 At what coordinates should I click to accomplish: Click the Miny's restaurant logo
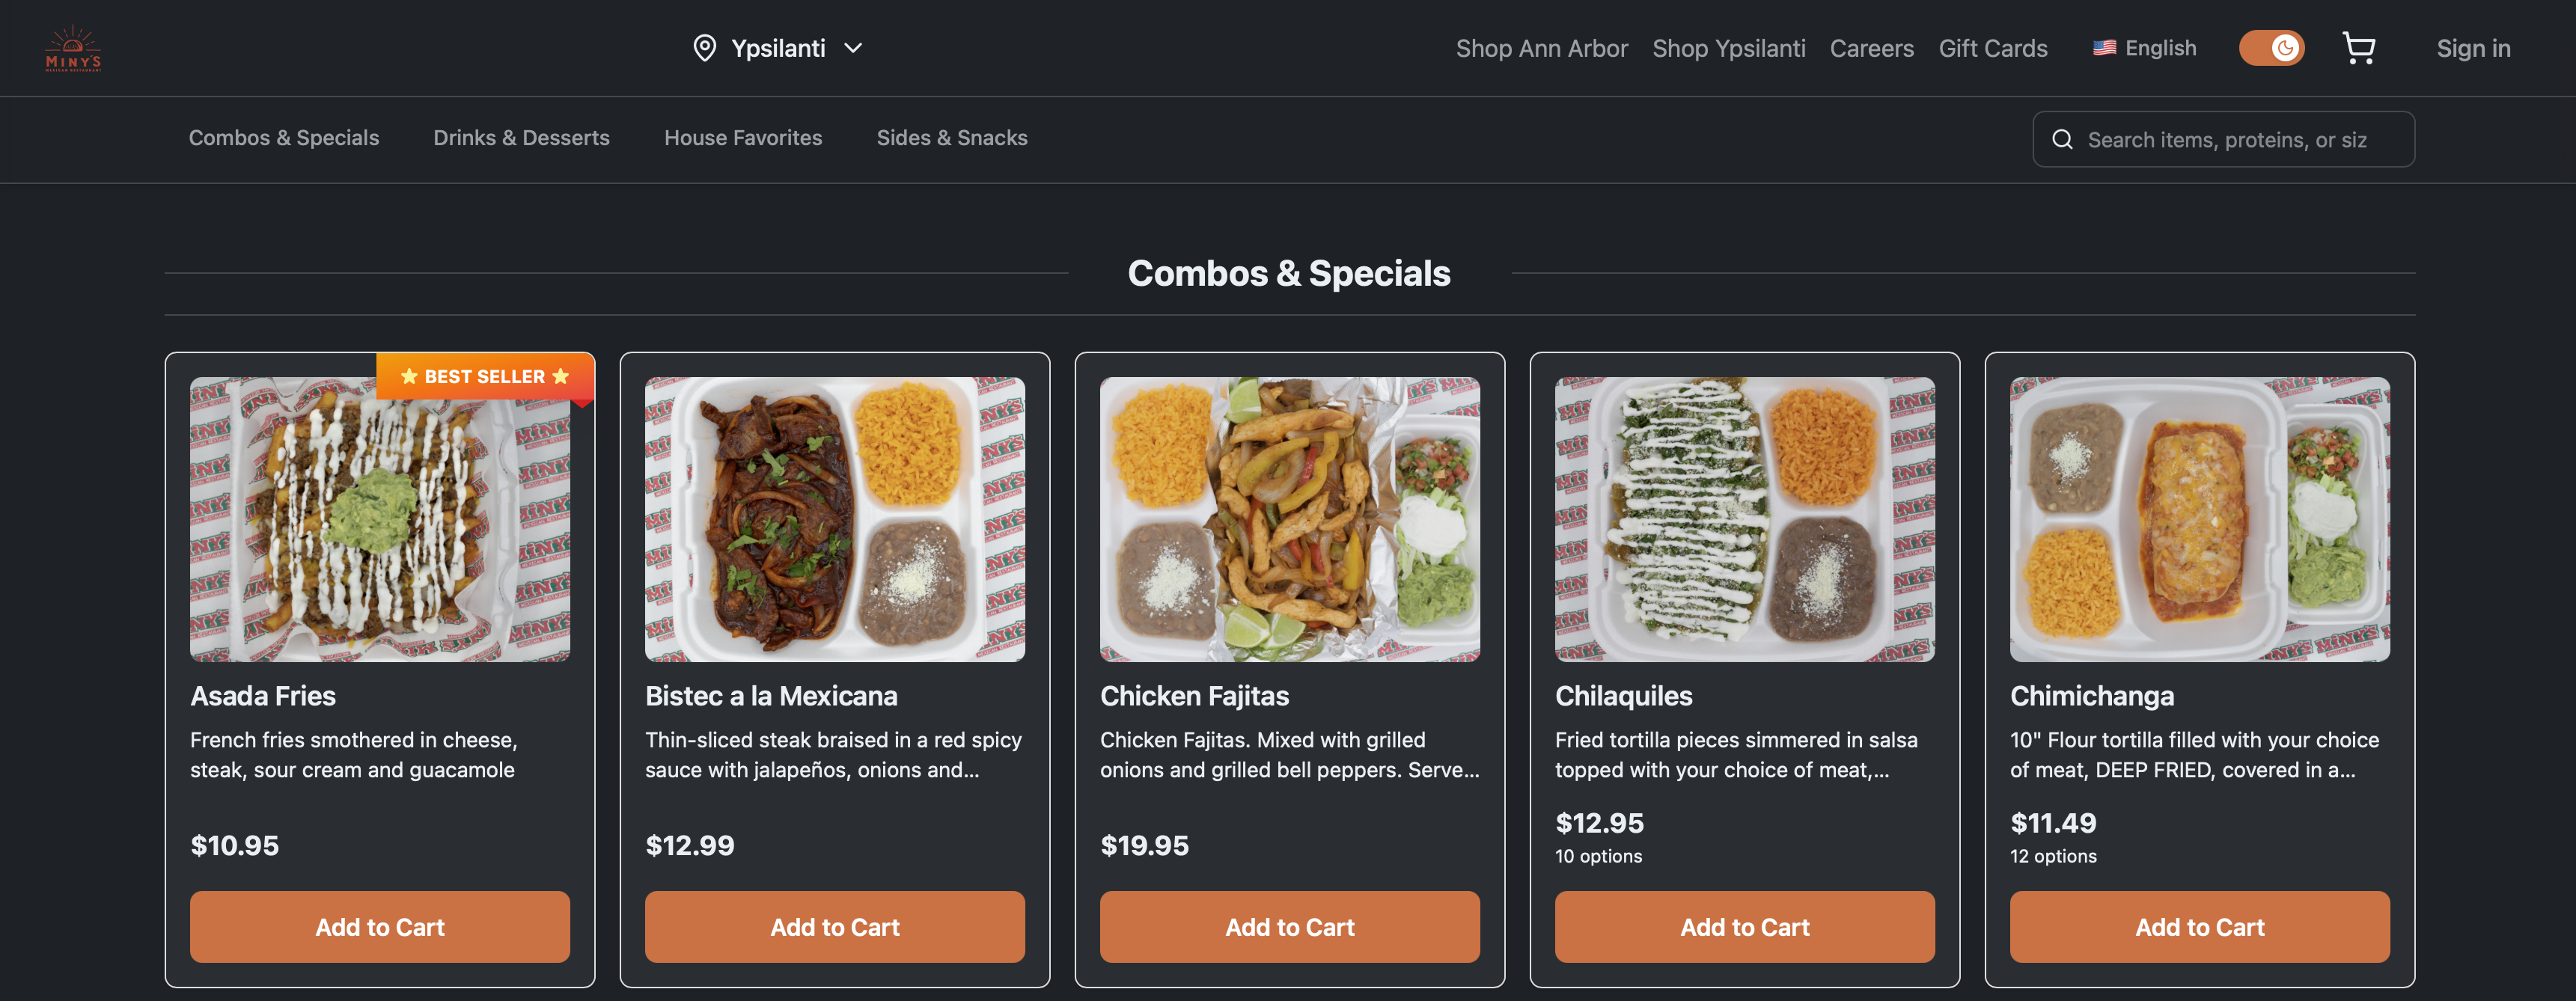73,47
